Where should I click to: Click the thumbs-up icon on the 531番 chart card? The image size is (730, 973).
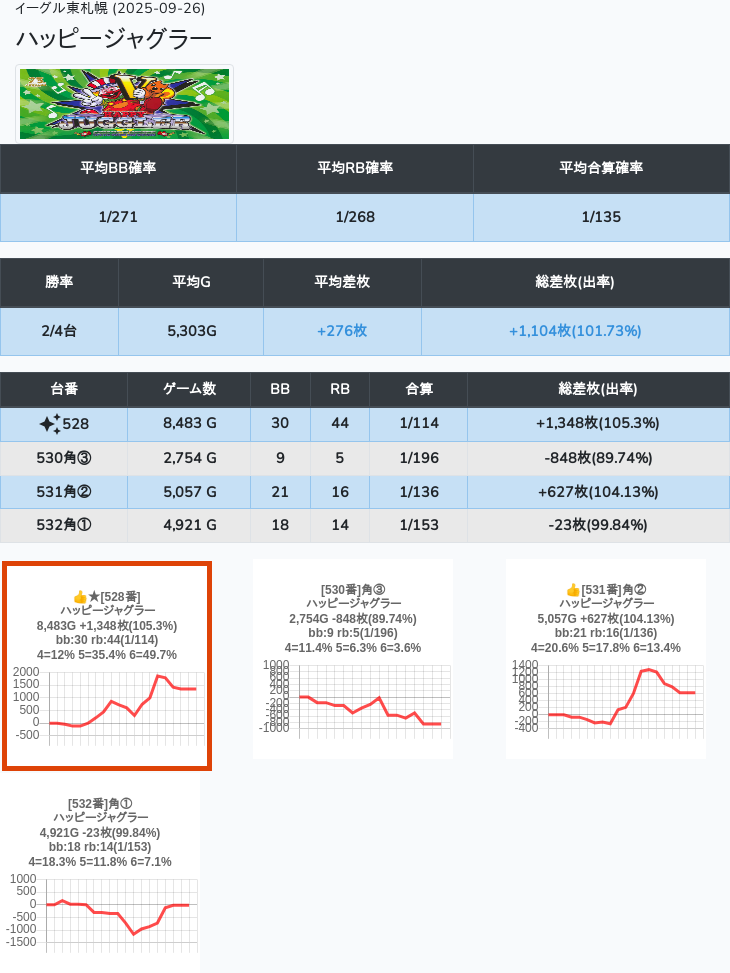coord(573,590)
